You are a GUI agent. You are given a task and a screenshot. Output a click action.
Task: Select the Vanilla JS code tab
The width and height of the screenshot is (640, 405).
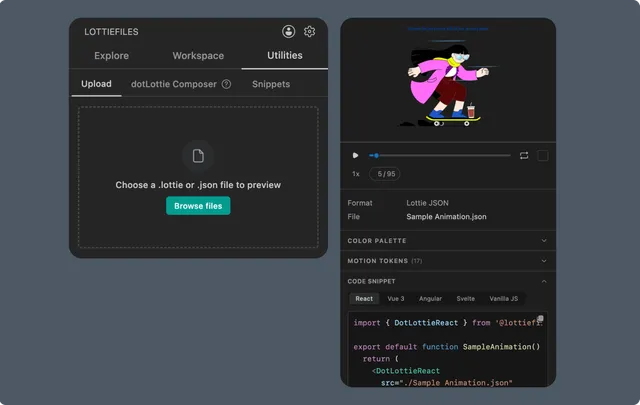point(504,299)
